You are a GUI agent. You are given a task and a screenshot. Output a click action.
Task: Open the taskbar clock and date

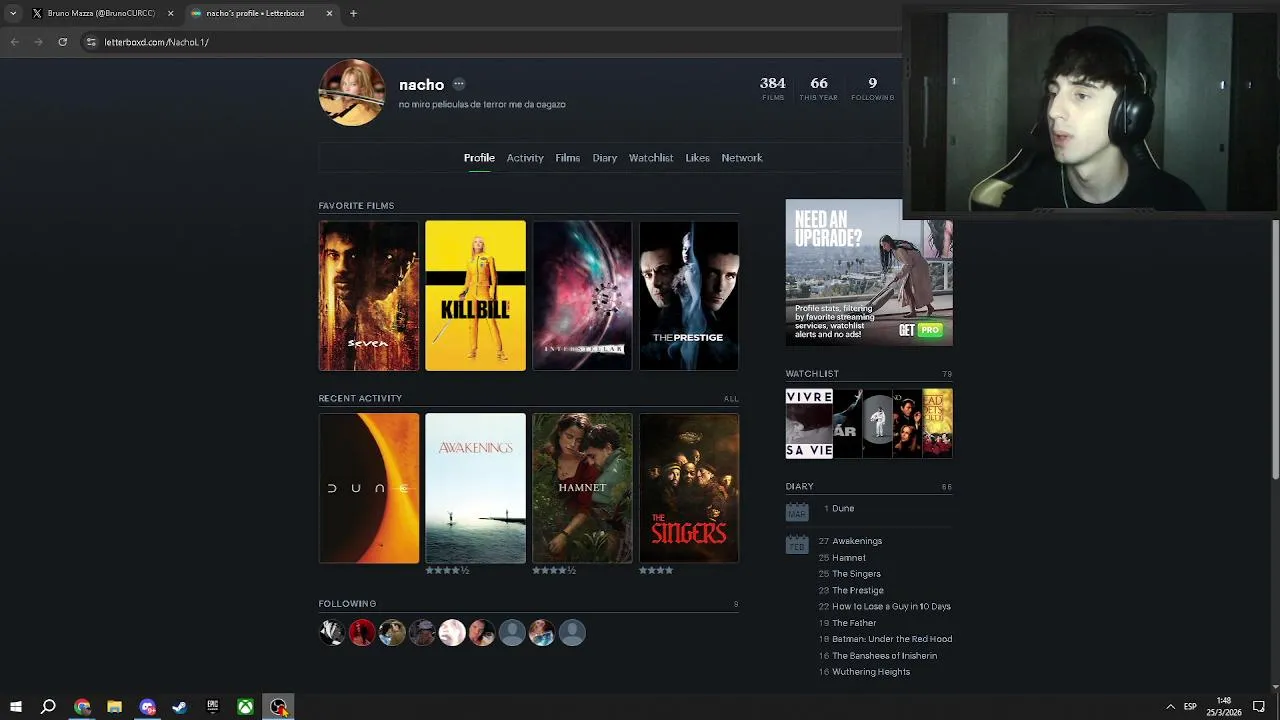[1224, 707]
